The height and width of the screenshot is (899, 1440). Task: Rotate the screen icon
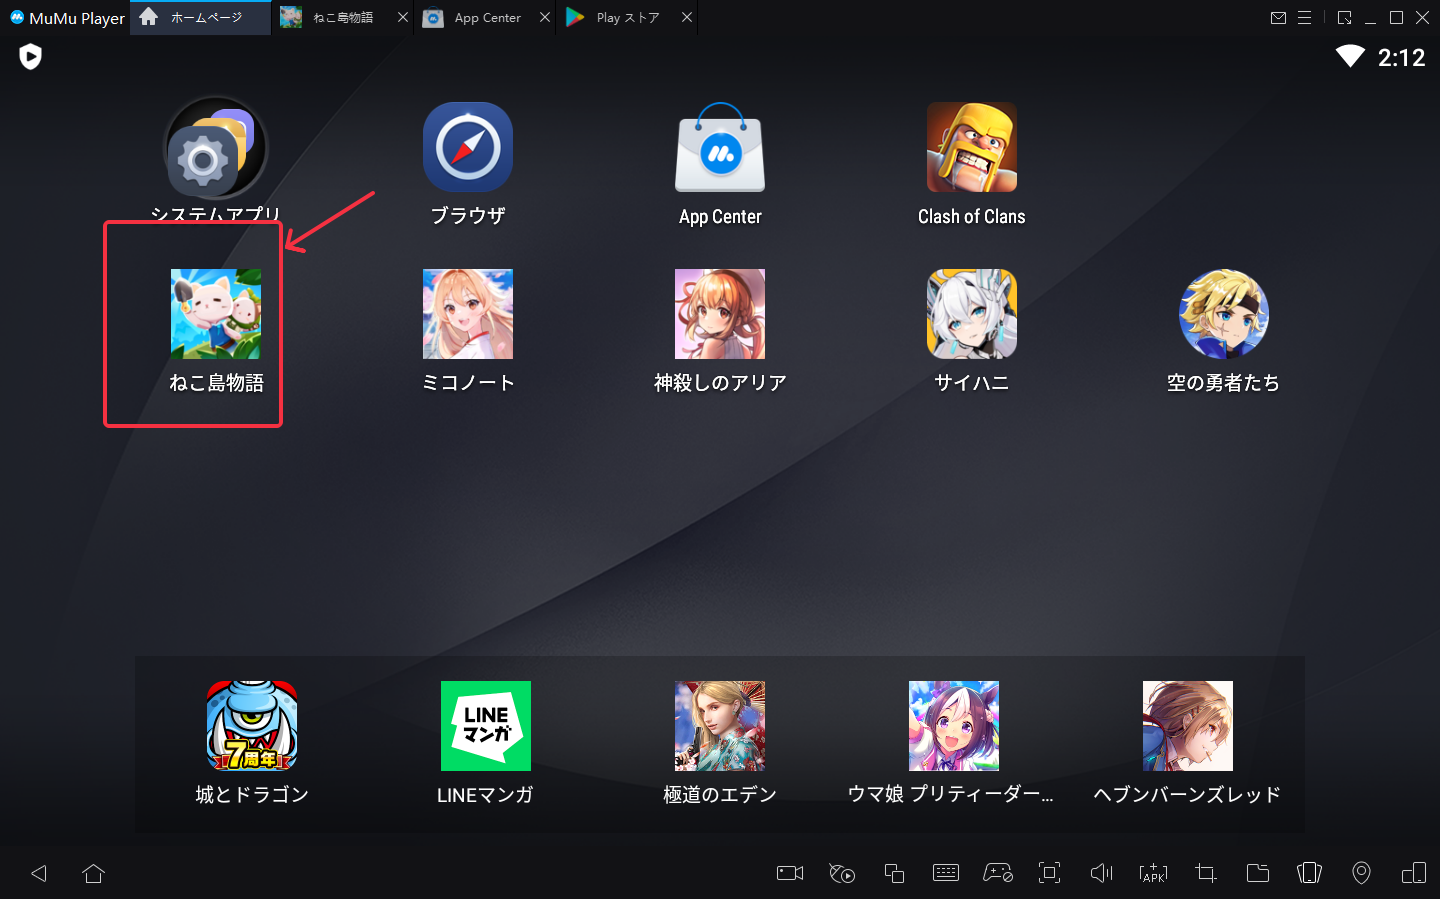point(1309,873)
